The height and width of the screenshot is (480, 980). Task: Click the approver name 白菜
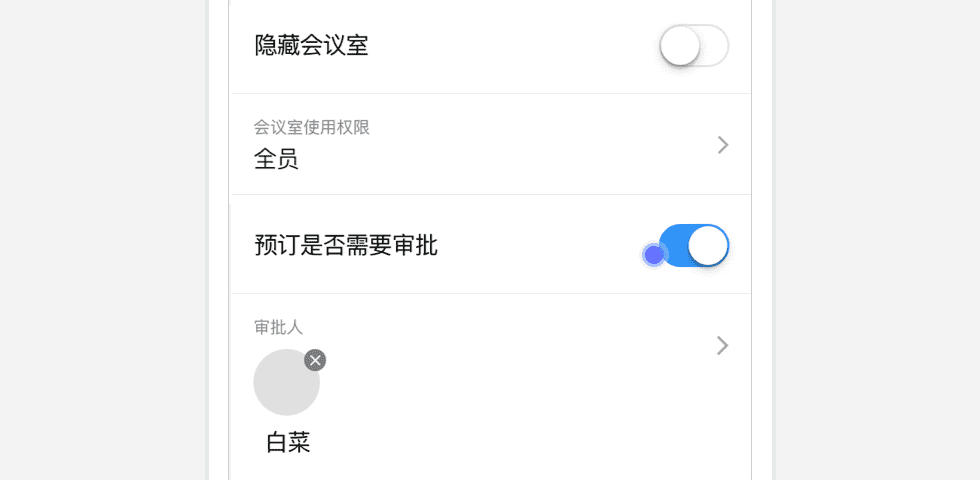[288, 442]
